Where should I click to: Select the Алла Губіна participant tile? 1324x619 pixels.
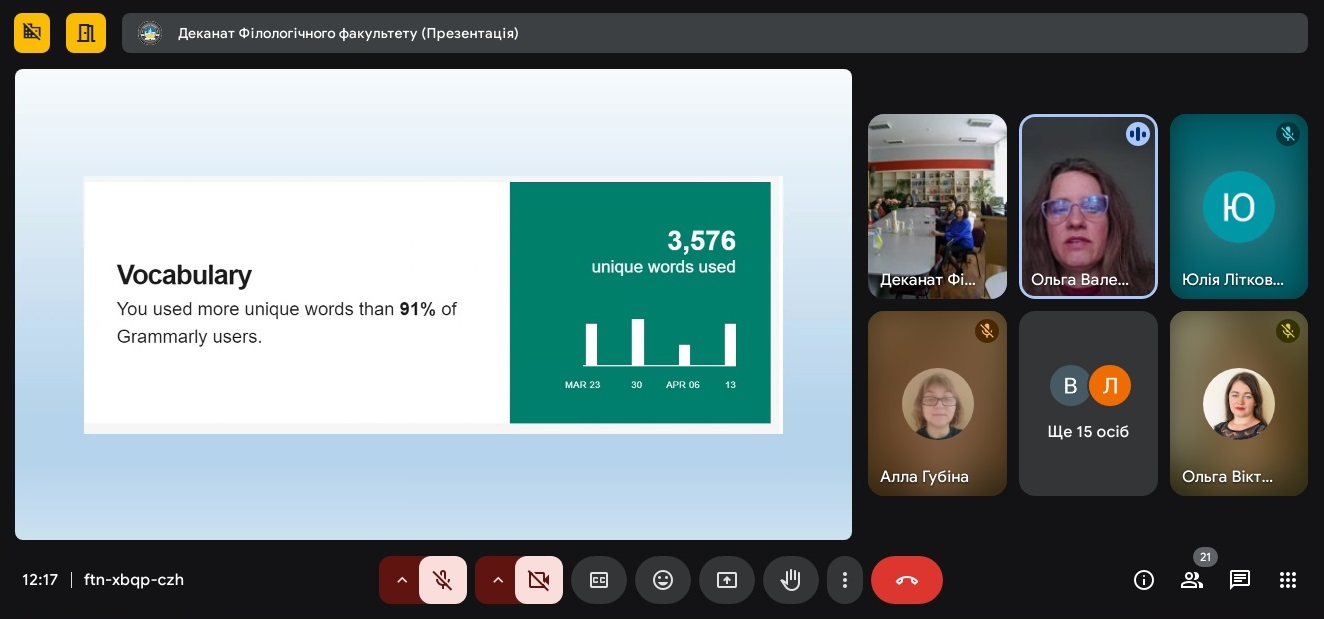(937, 403)
